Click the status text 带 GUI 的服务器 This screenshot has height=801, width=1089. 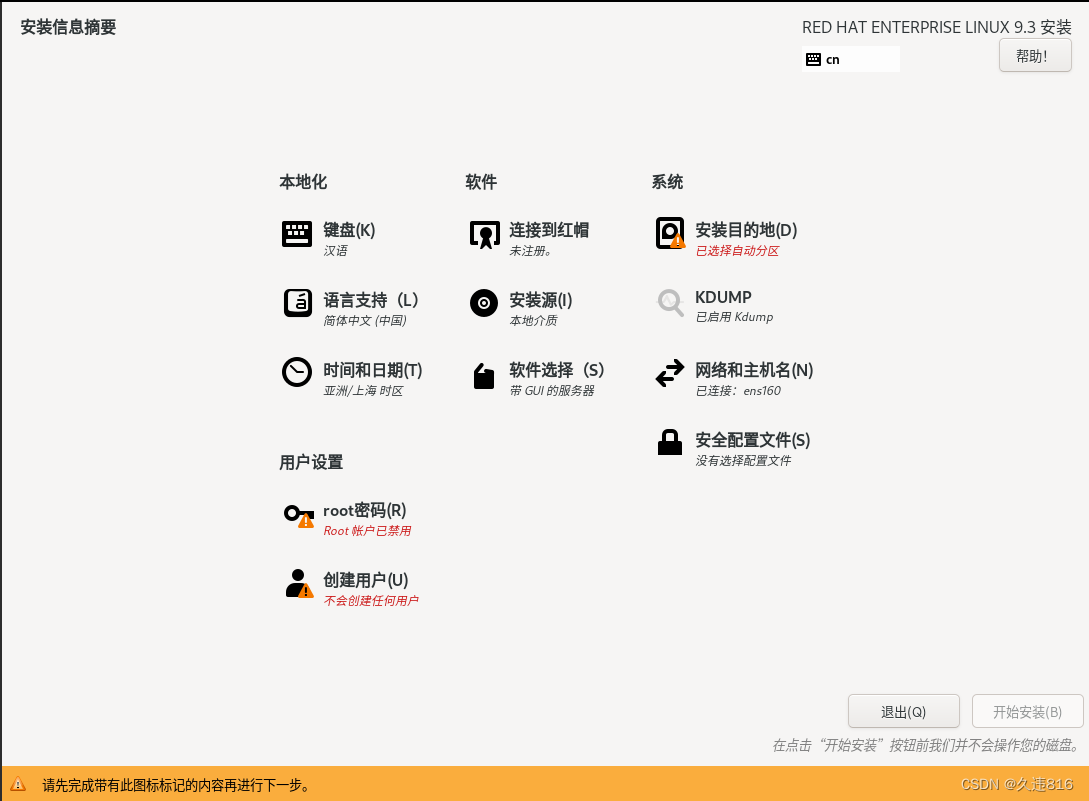552,391
